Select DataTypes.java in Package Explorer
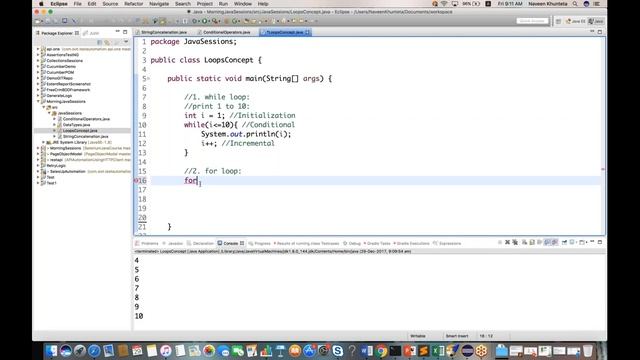Viewport: 640px width, 360px height. point(76,125)
